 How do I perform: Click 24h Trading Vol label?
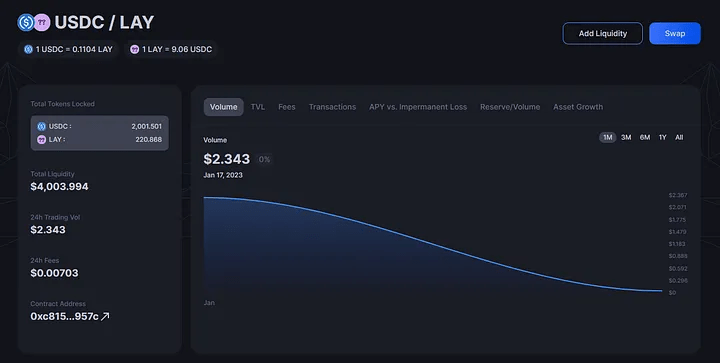click(55, 217)
